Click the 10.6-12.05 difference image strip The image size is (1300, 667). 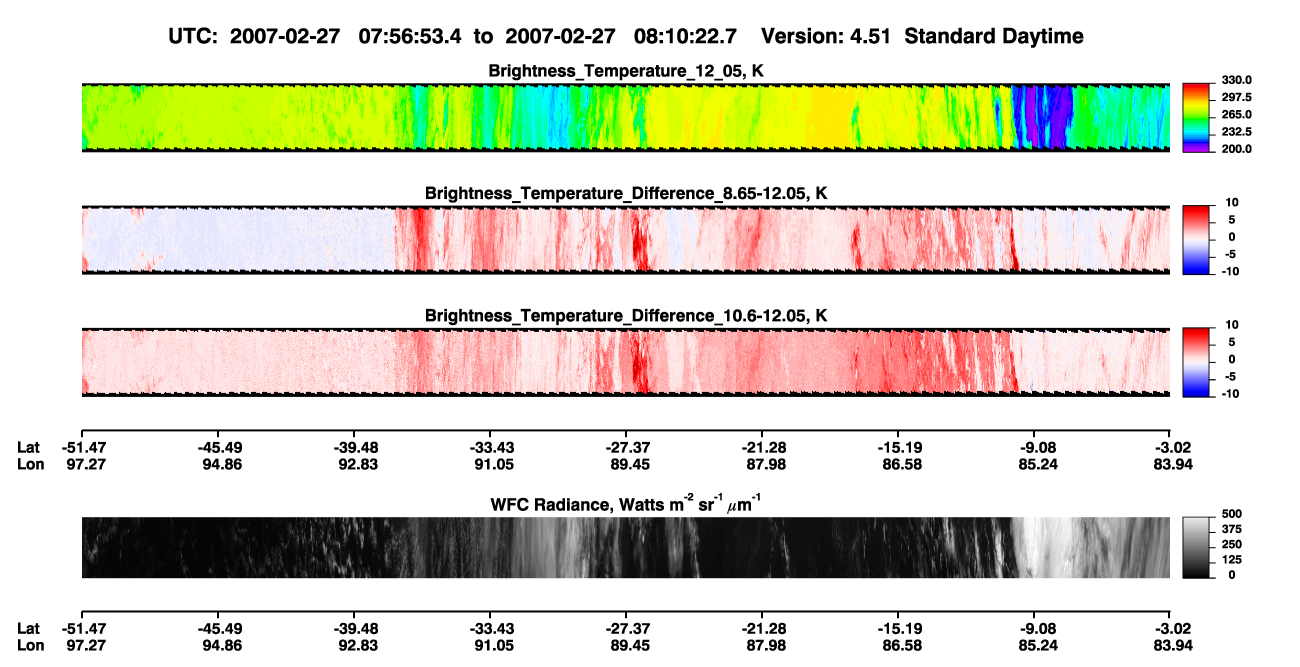(625, 362)
